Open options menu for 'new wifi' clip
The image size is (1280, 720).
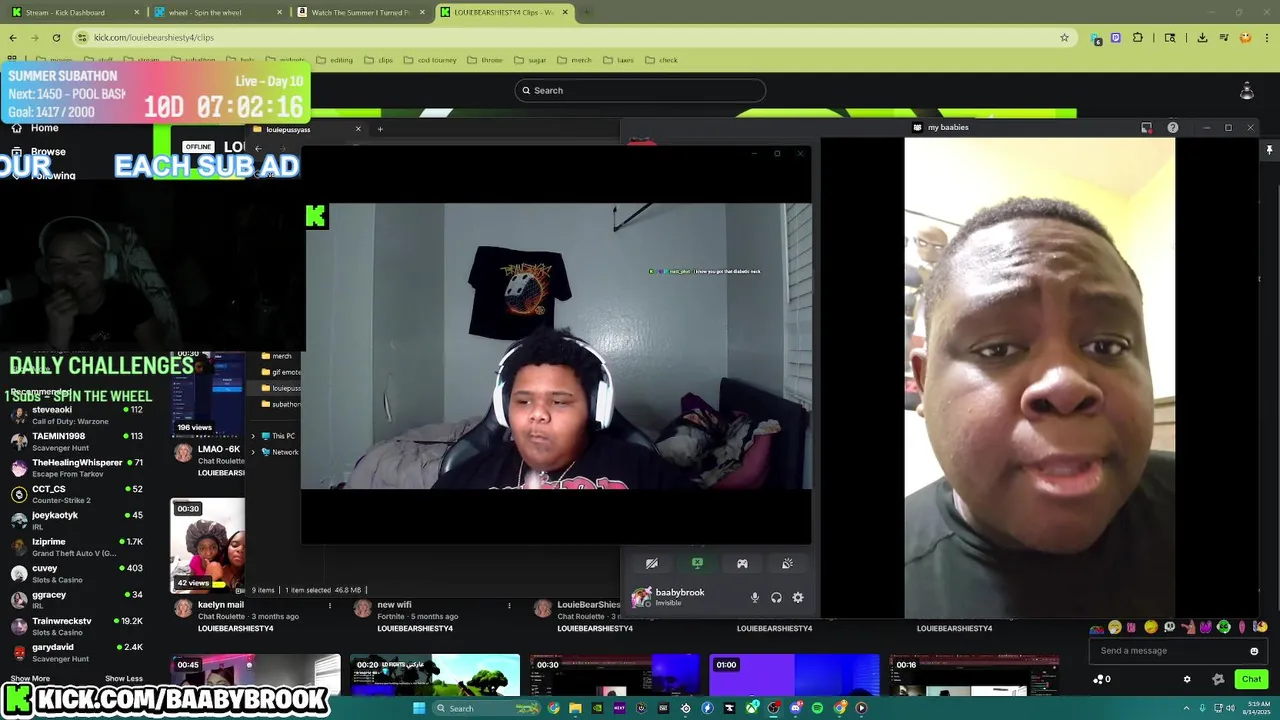[x=509, y=605]
